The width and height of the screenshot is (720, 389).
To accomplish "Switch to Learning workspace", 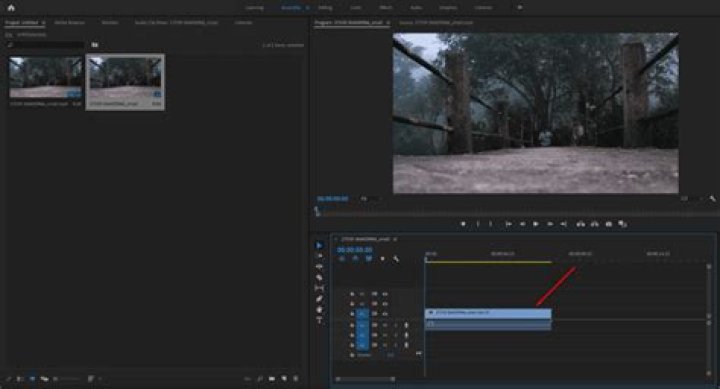I will point(255,8).
